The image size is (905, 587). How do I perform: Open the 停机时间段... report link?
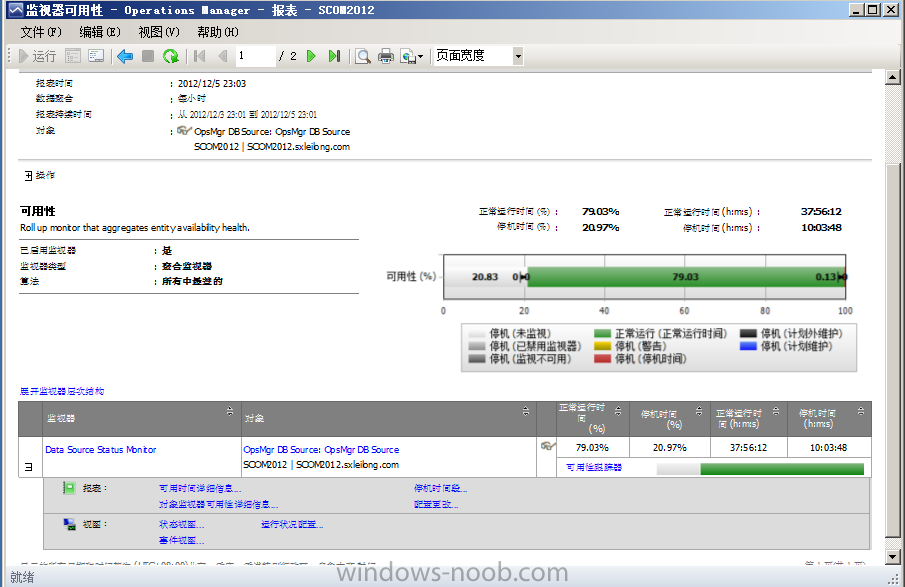[440, 488]
